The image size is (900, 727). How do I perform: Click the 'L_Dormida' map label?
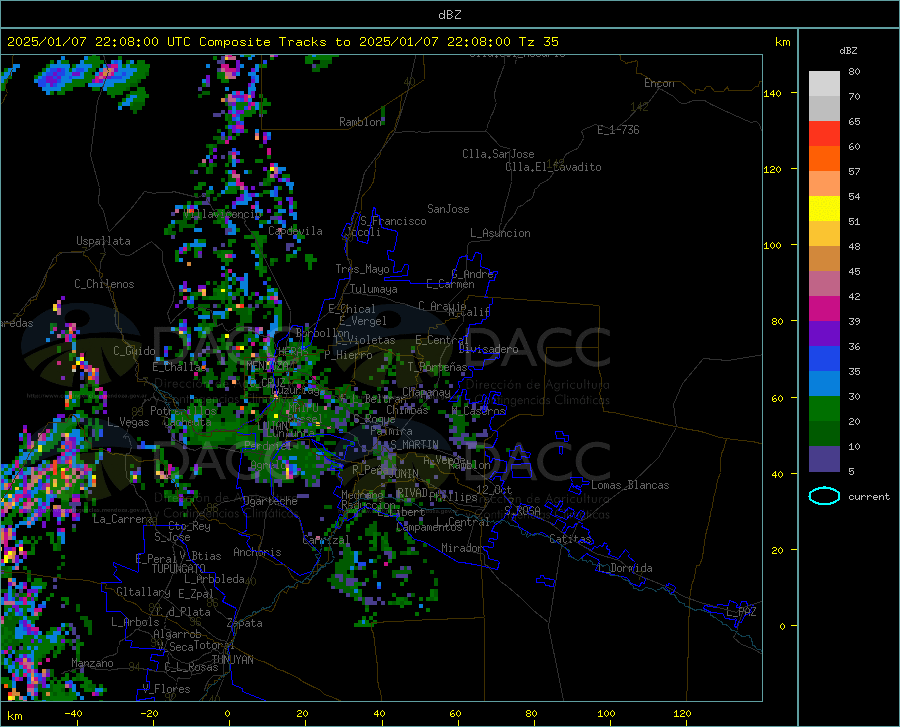tap(625, 568)
